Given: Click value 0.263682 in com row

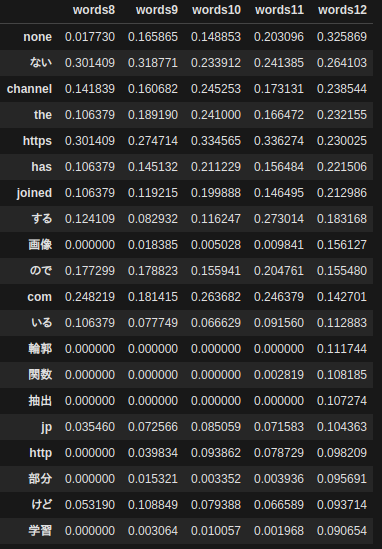Looking at the screenshot, I should (x=216, y=297).
